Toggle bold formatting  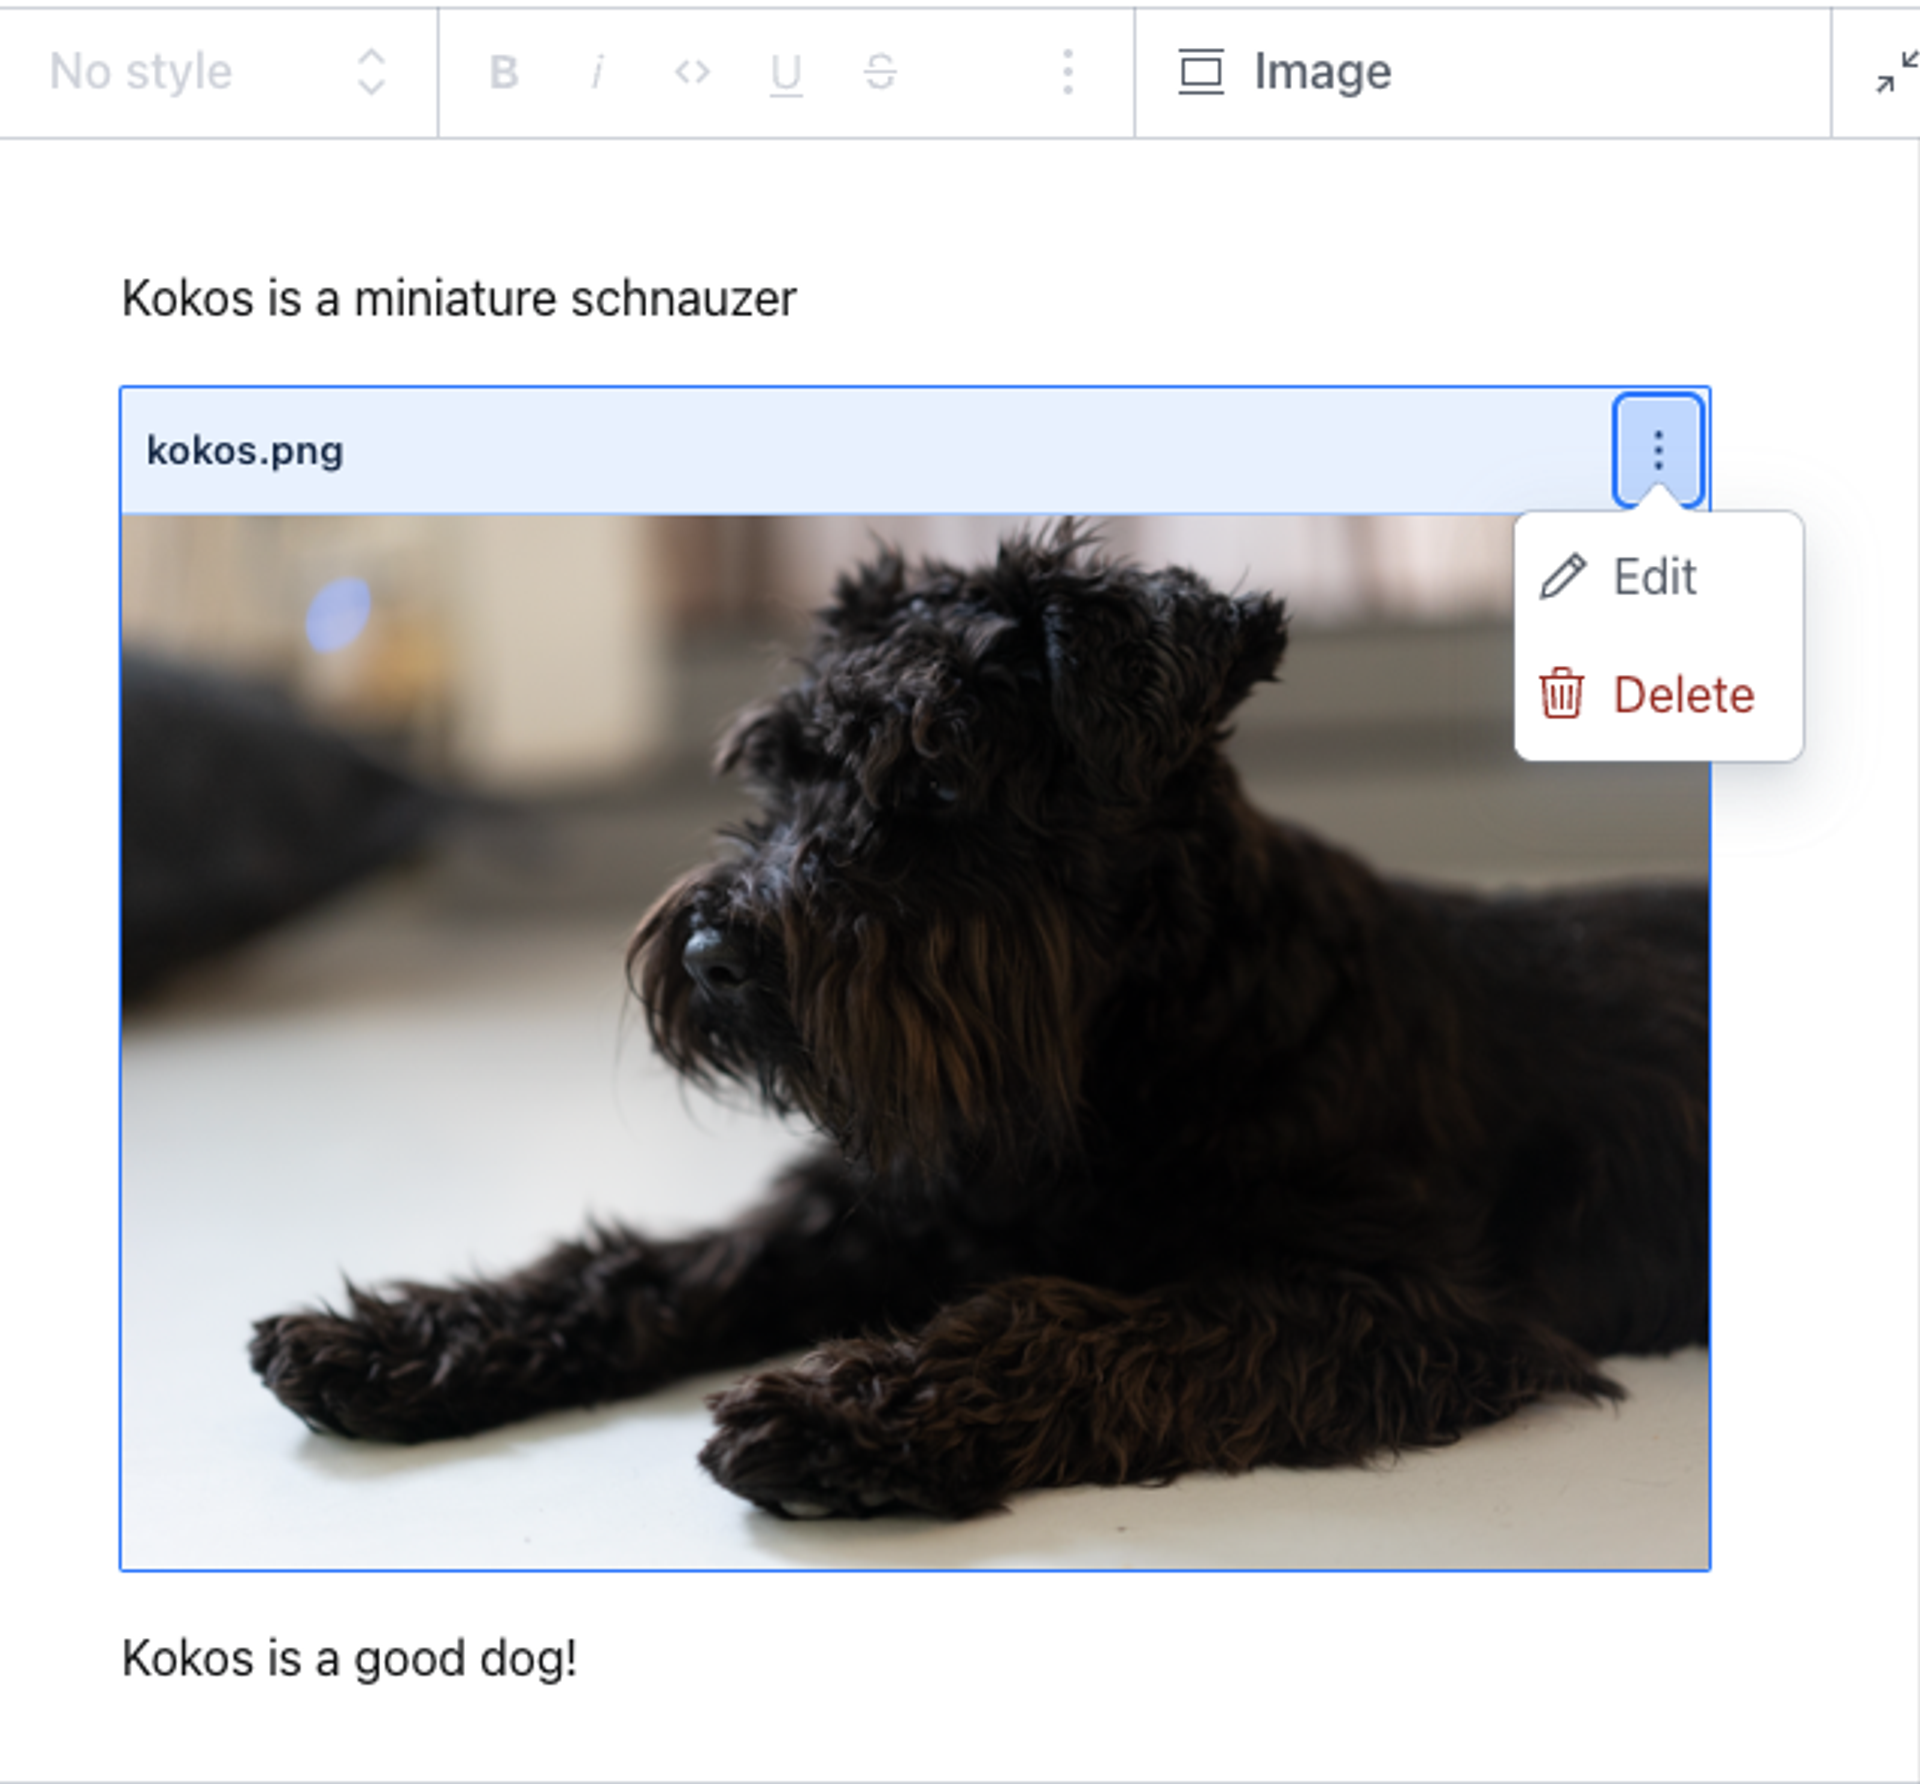[503, 72]
